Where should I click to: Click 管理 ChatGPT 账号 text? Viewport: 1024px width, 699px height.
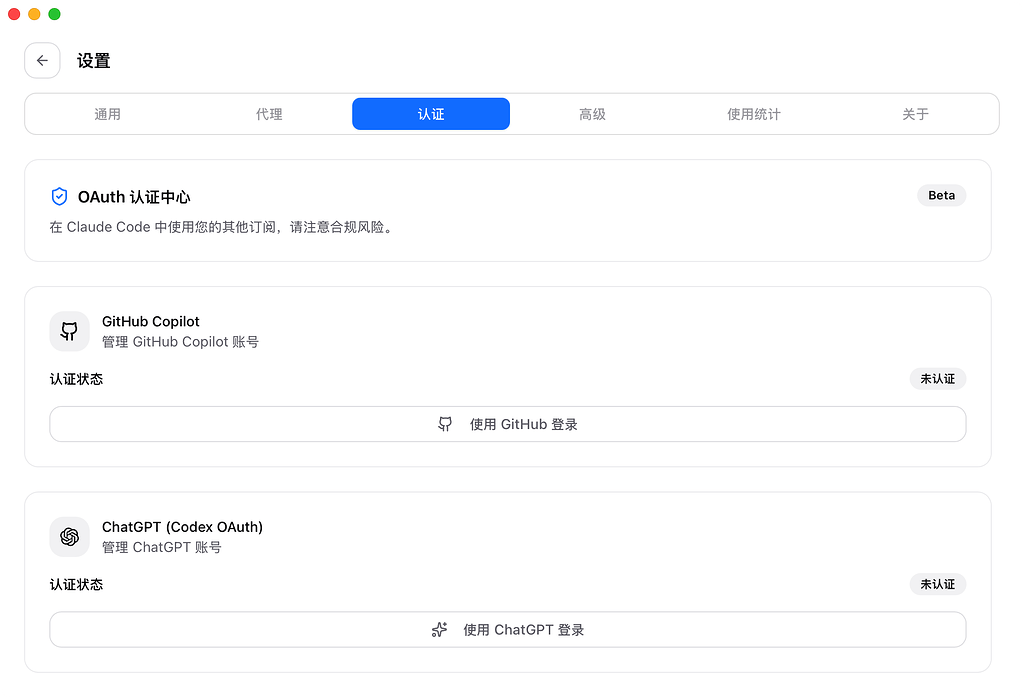[162, 547]
